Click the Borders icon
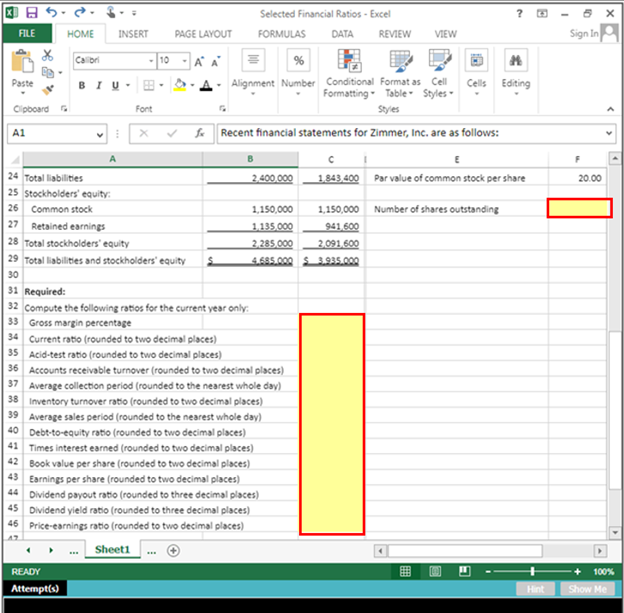 click(149, 85)
